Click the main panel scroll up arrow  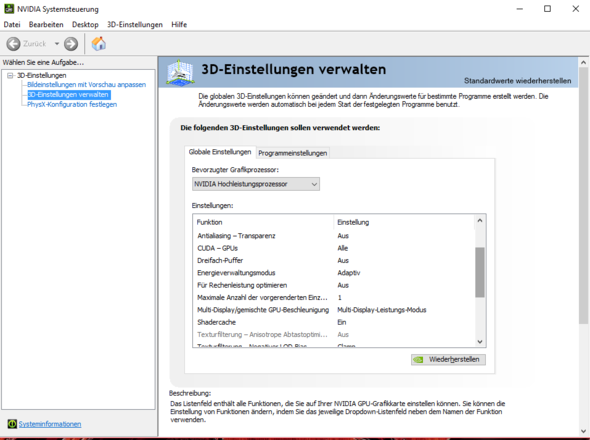(x=583, y=62)
